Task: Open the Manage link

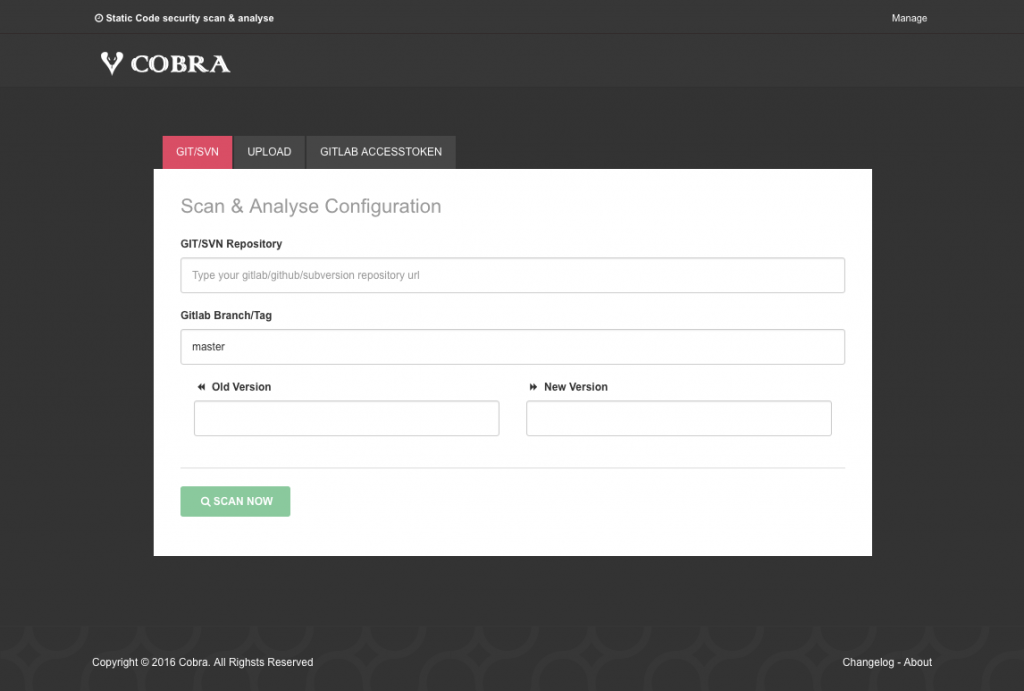Action: 909,18
